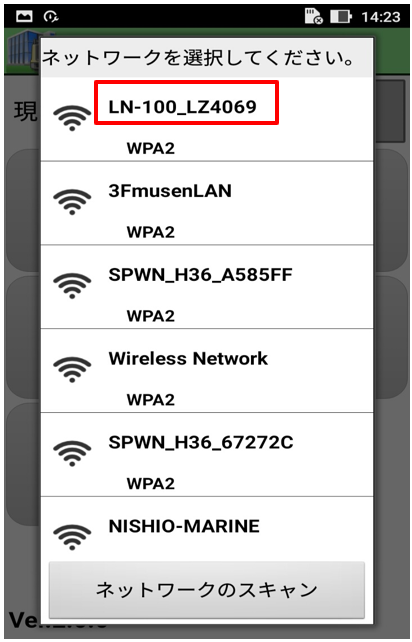
Task: Tap the Wi-Fi icon beside LN-100_LZ4069
Action: [x=72, y=118]
